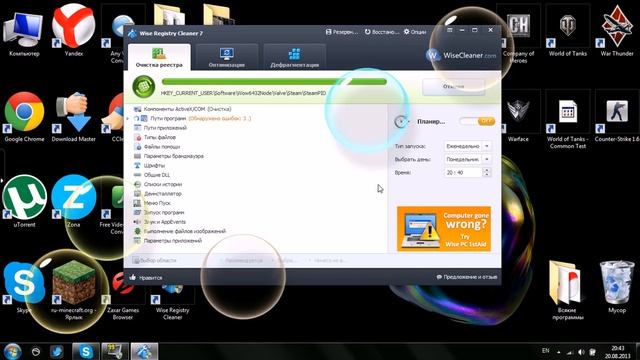Click the time field stepper arrows
Image resolution: width=640 pixels, height=360 pixels.
point(486,173)
